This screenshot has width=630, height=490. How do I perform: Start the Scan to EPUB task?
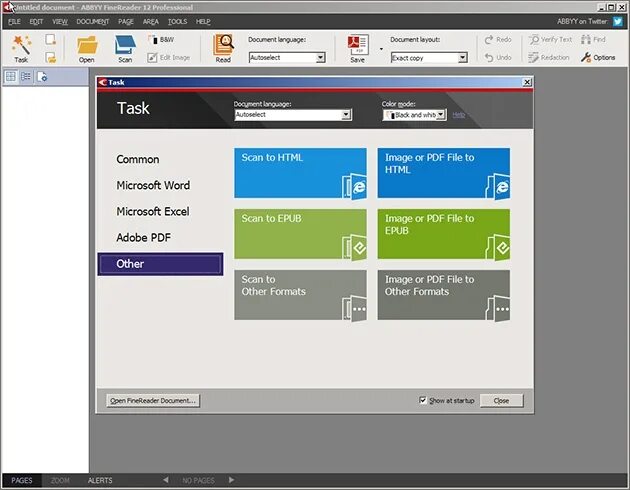point(301,234)
